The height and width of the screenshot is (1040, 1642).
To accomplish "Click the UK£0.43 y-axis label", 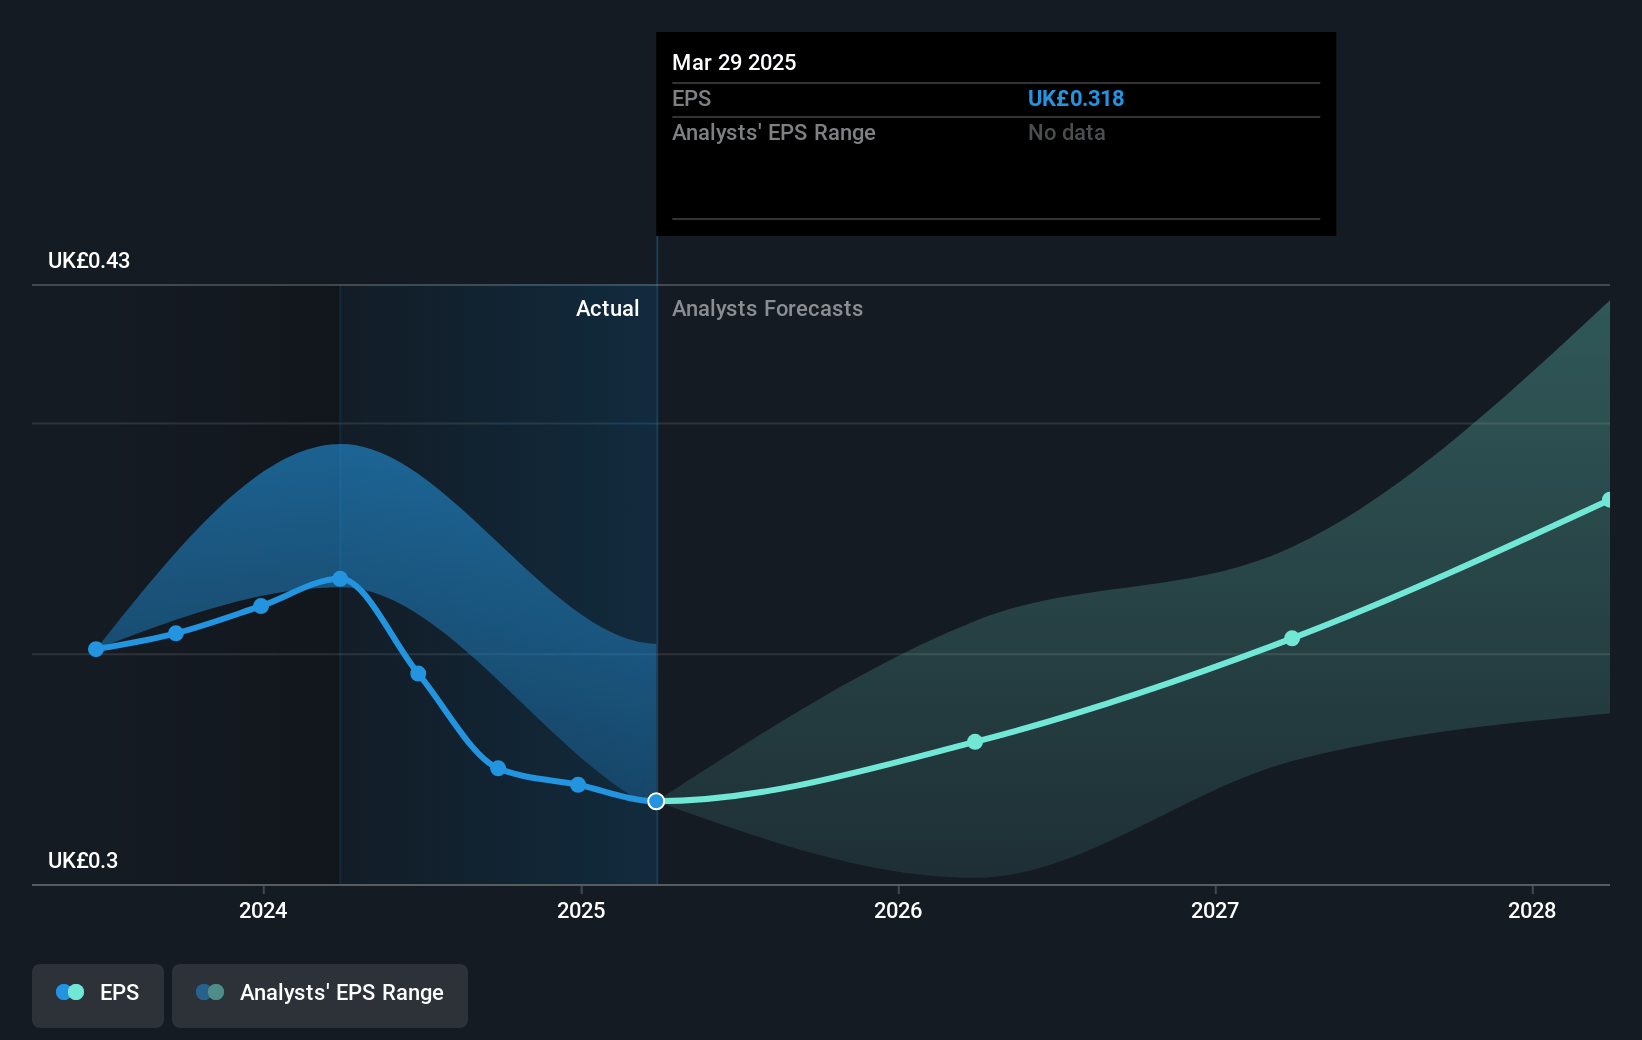I will pyautogui.click(x=89, y=260).
